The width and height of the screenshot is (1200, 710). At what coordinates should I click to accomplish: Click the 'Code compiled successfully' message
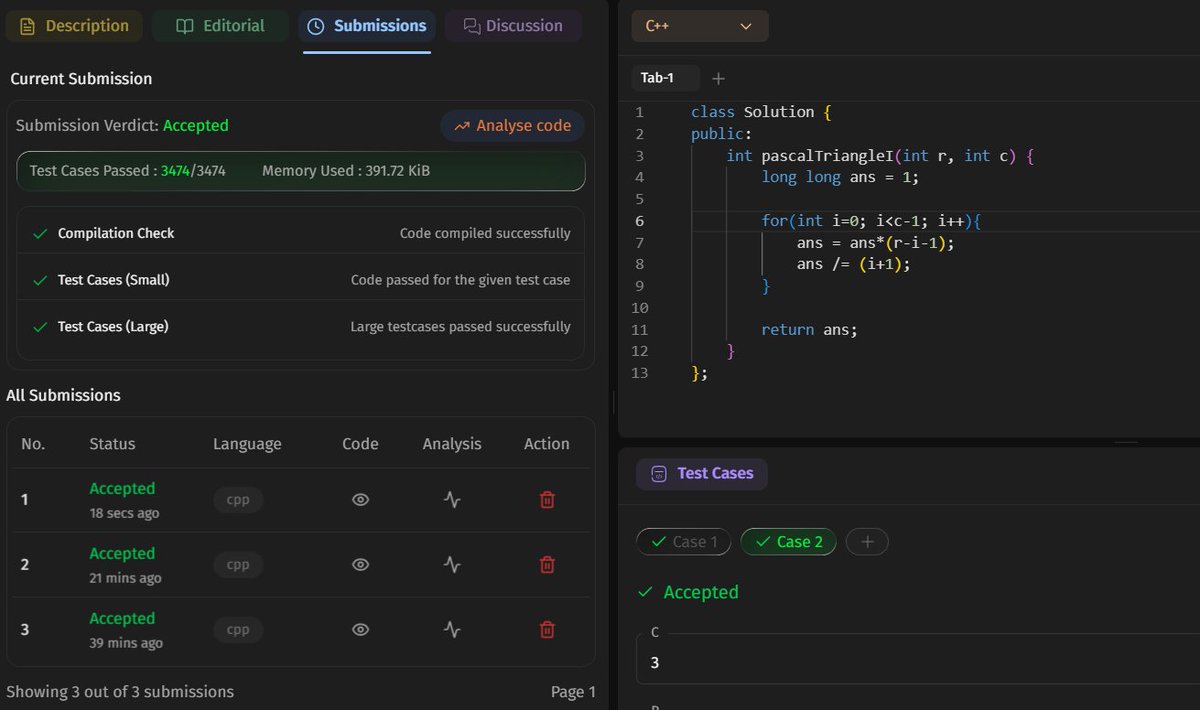pos(485,233)
